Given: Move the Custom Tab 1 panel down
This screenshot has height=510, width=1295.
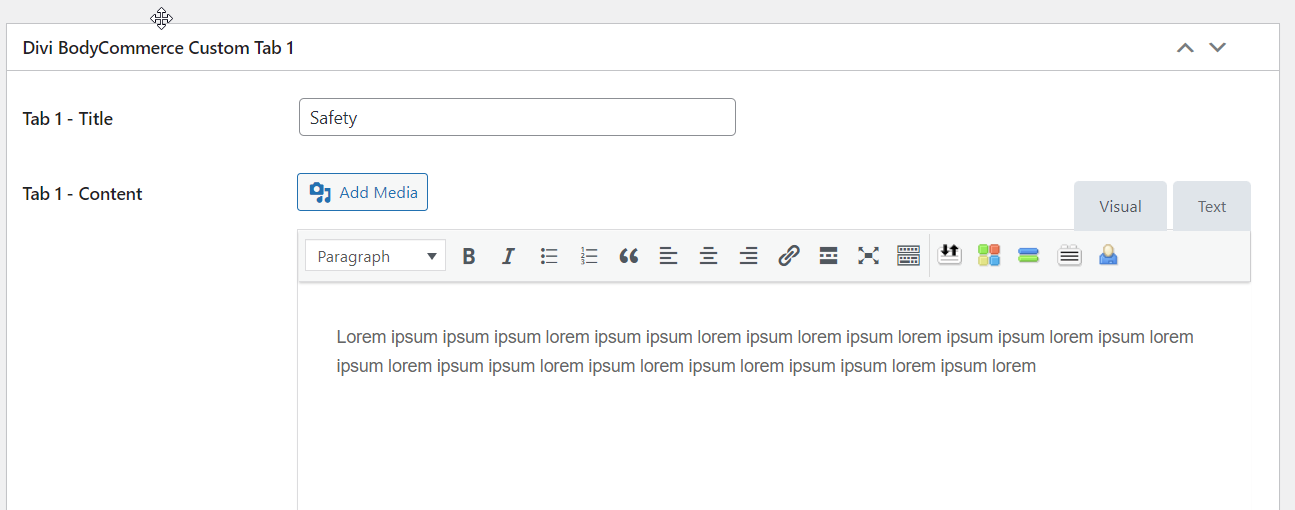Looking at the screenshot, I should [x=1217, y=48].
